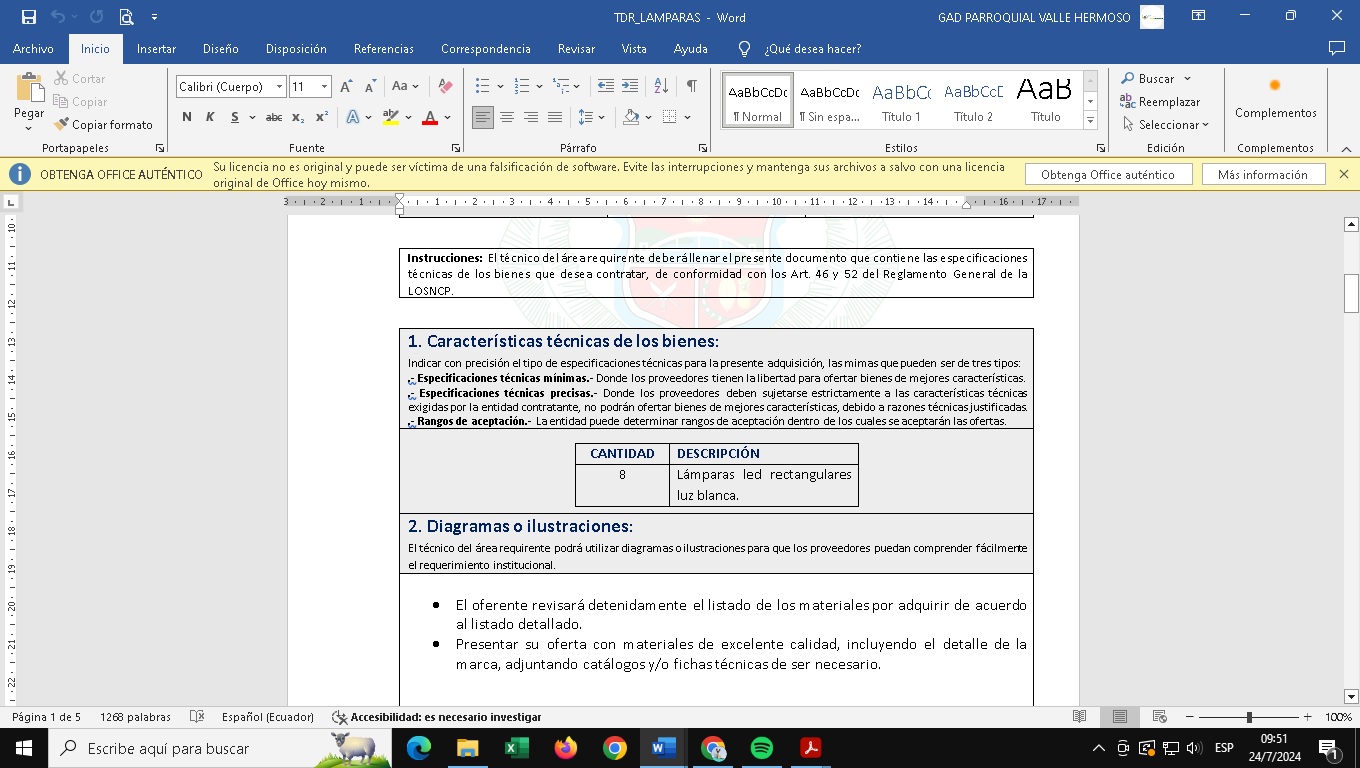The image size is (1360, 768).
Task: Toggle italic formatting (K)
Action: click(210, 118)
